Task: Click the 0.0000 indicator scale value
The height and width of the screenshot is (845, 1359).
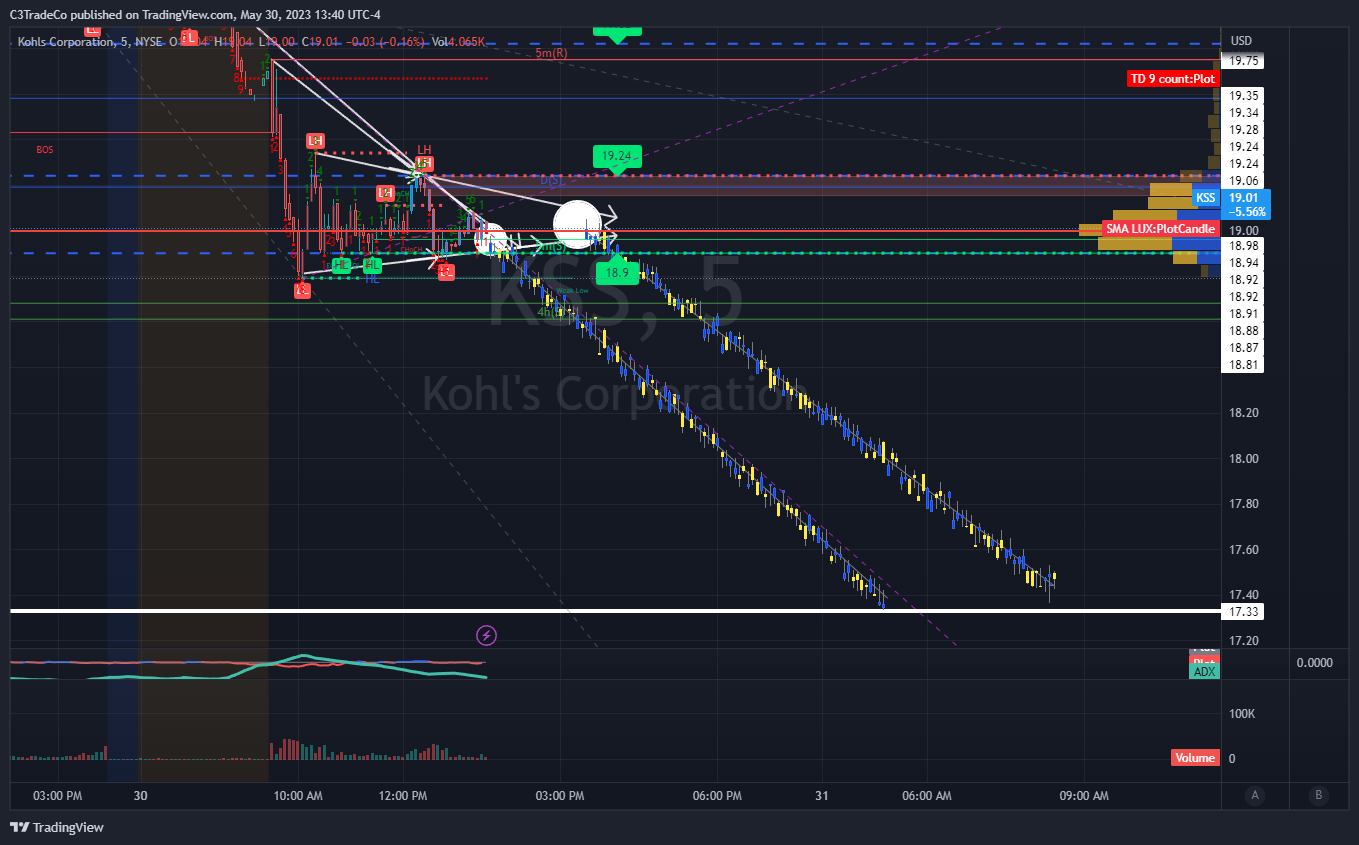Action: click(x=1315, y=663)
